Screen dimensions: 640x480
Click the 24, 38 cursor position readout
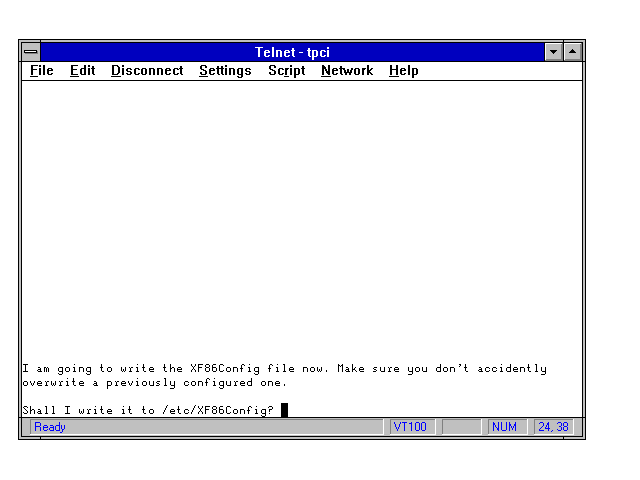click(x=553, y=427)
